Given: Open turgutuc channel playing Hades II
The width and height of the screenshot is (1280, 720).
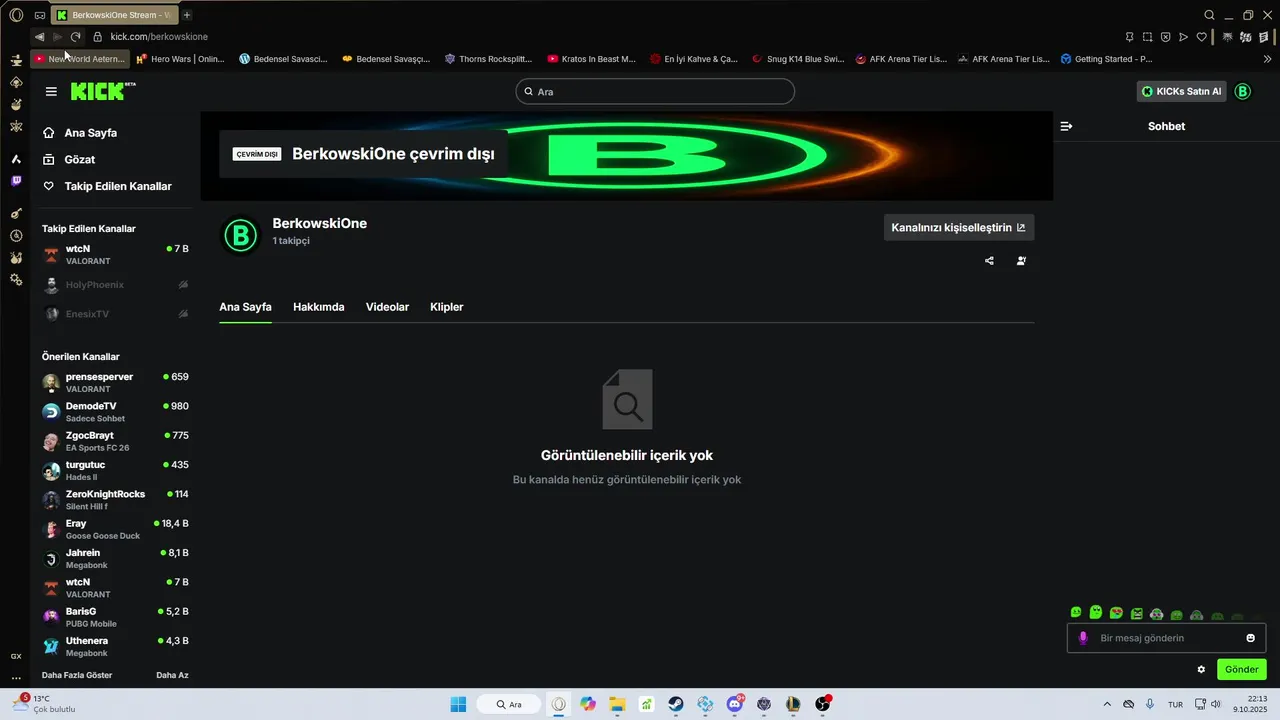Looking at the screenshot, I should 115,470.
